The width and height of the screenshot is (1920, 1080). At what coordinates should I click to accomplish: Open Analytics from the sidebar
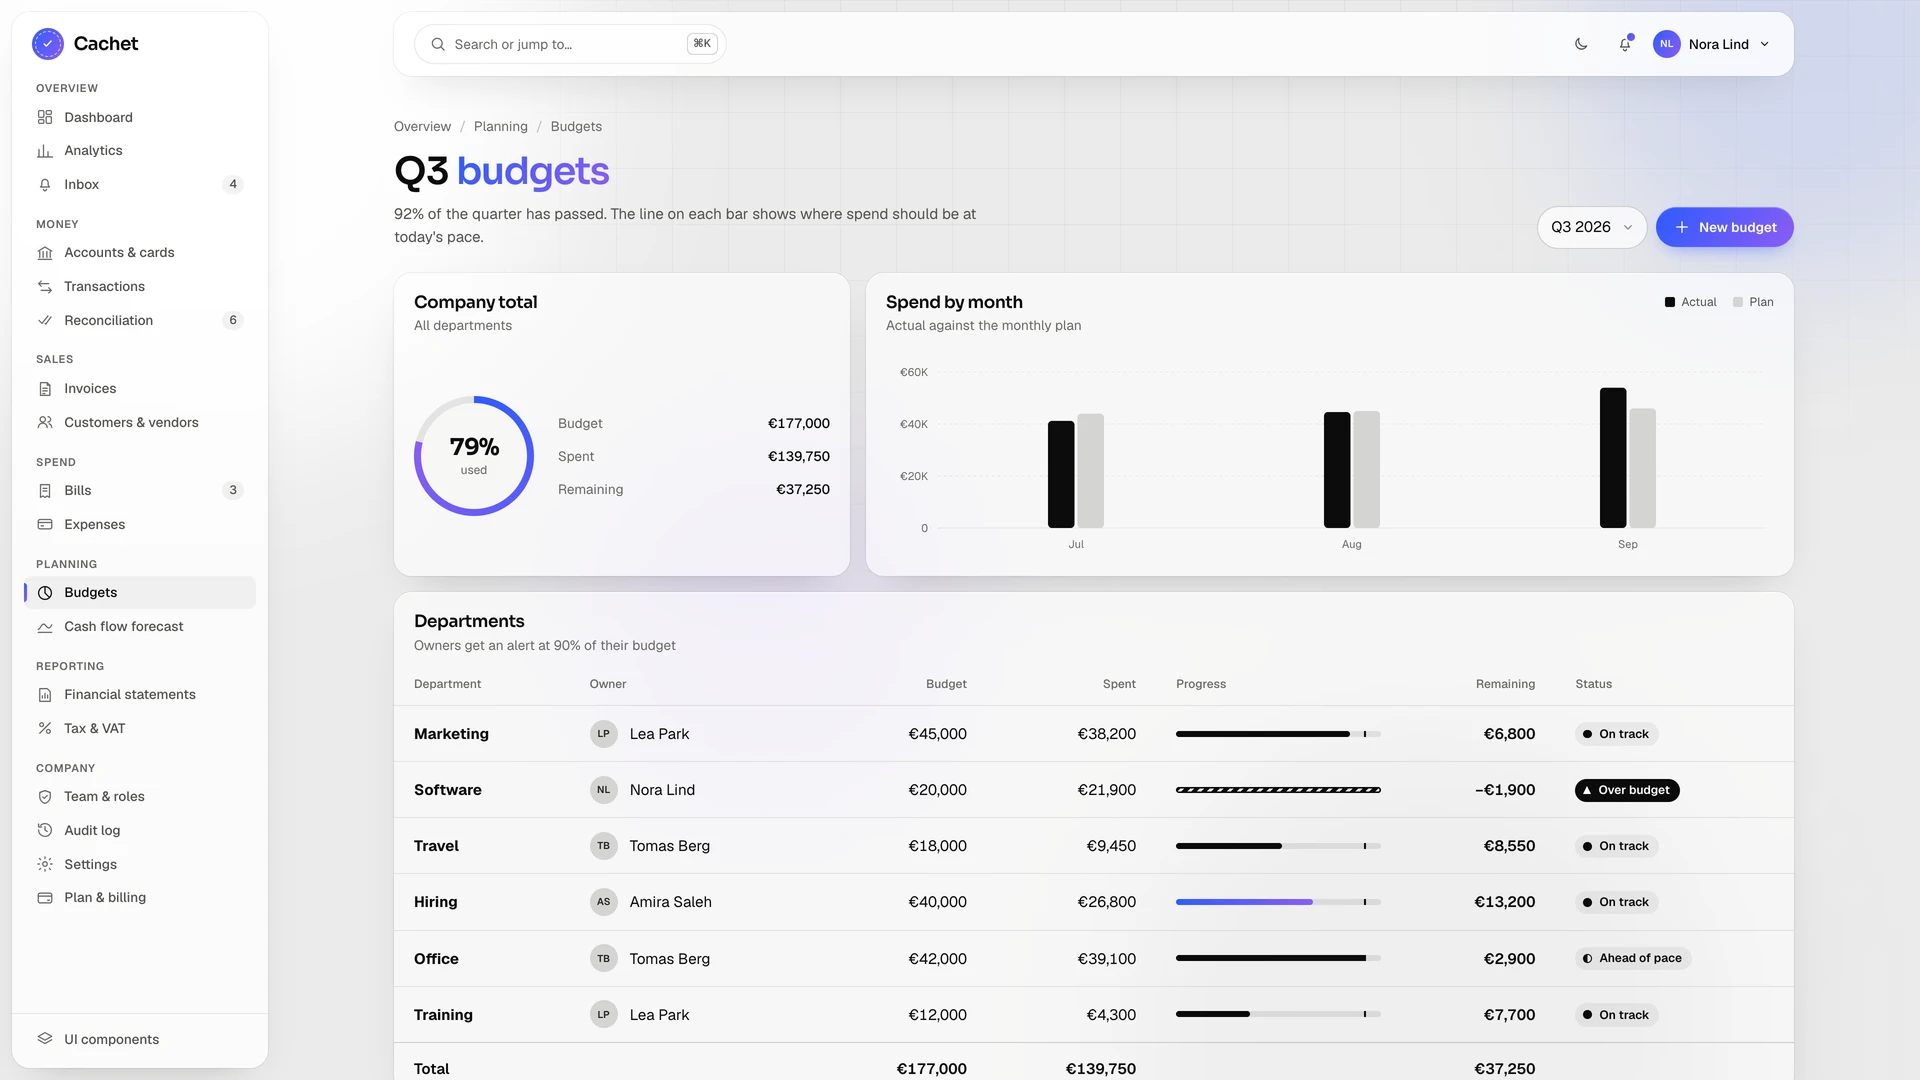(x=140, y=151)
